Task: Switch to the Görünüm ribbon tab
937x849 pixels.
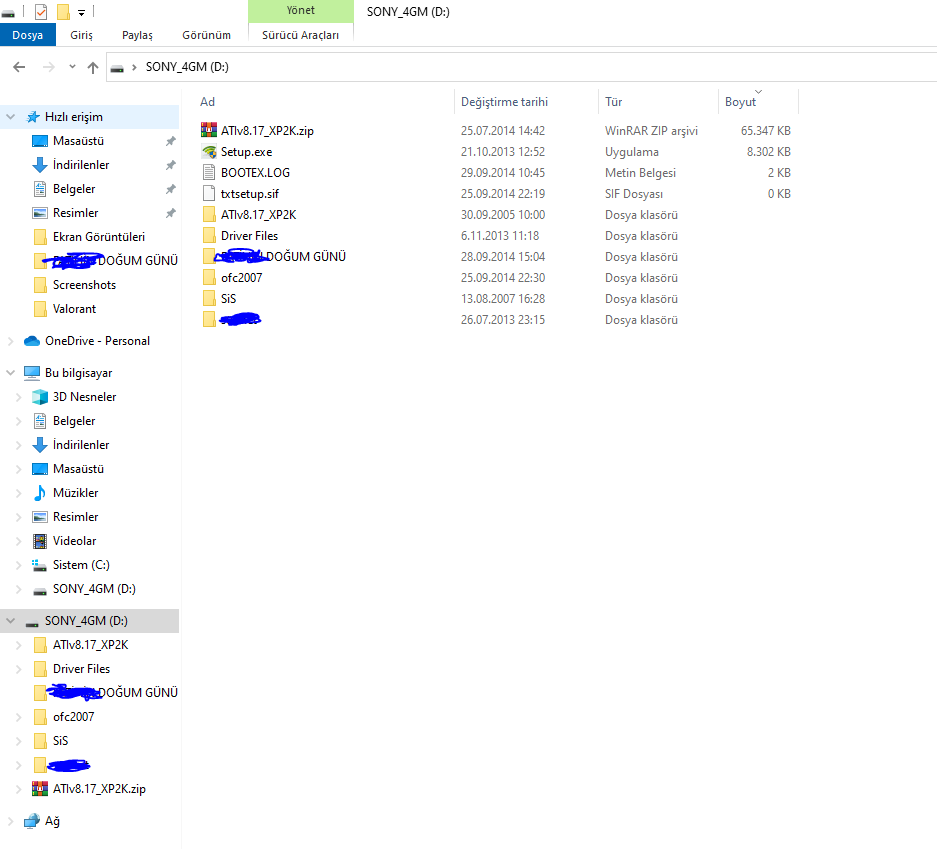Action: [206, 35]
